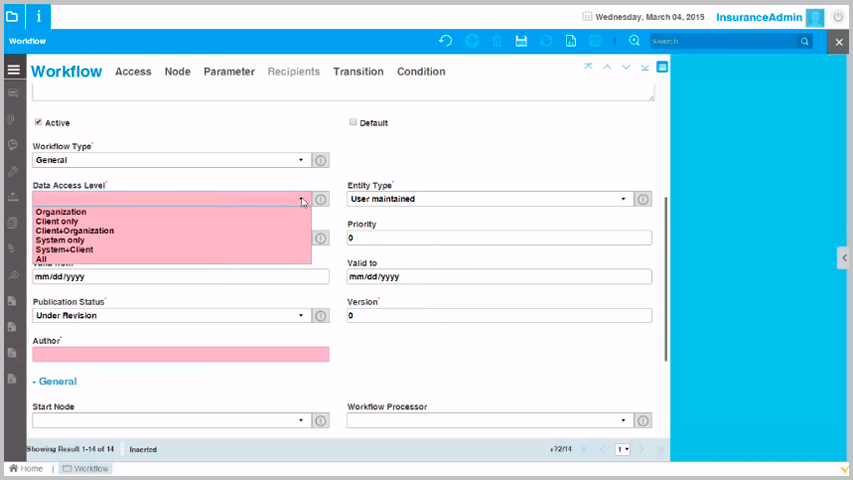This screenshot has height=480, width=853.
Task: Click the InsuranceAdmin username link
Action: 759,17
